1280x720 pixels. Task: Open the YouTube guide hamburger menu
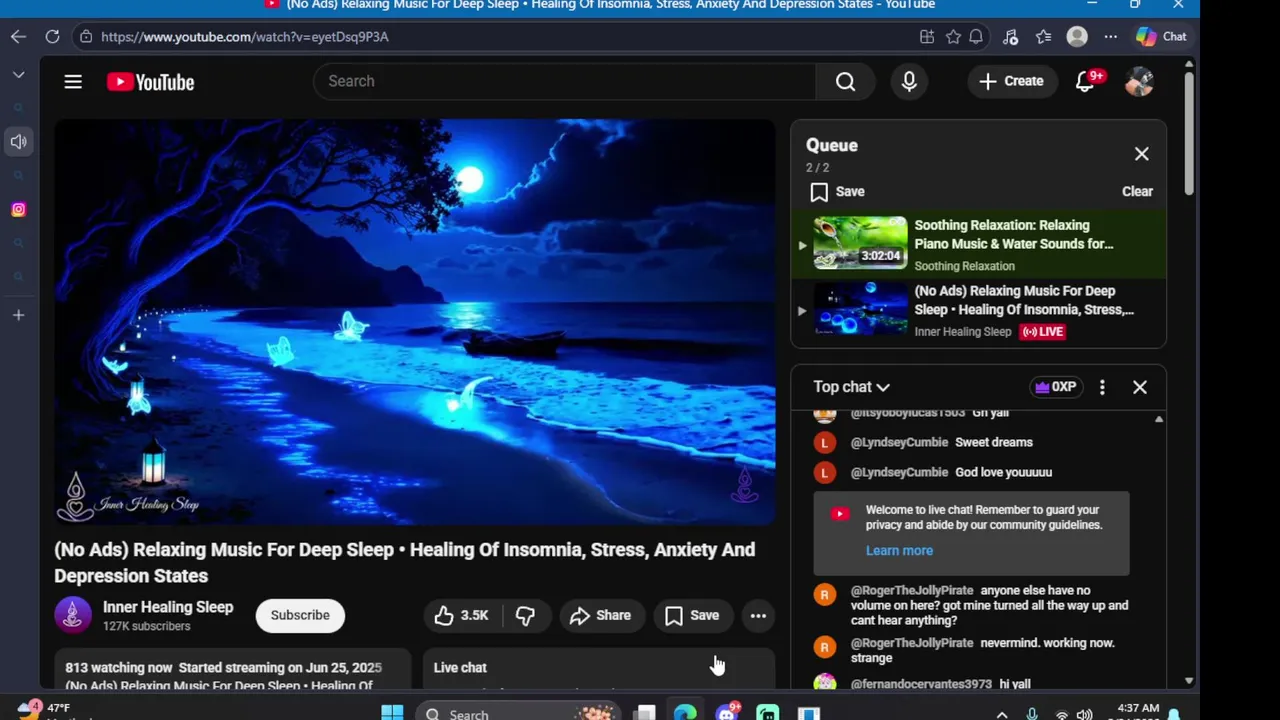(73, 82)
